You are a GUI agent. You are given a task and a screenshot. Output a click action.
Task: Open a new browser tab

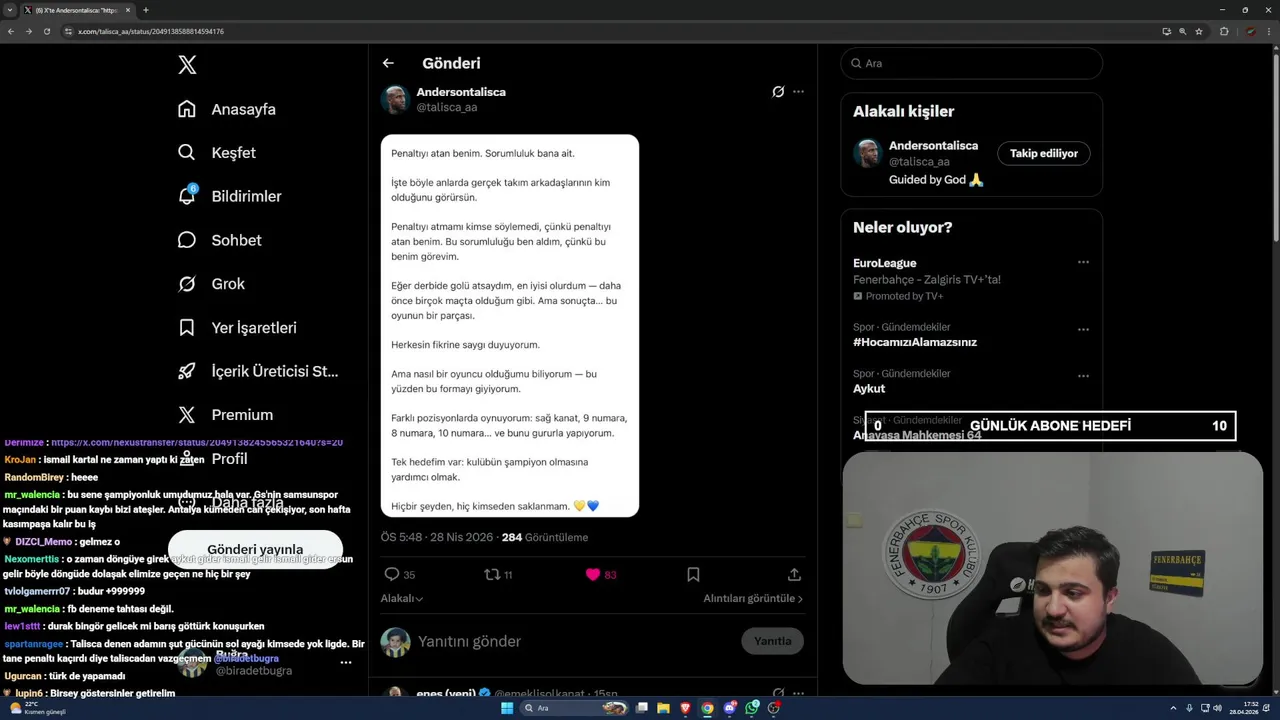[x=146, y=10]
